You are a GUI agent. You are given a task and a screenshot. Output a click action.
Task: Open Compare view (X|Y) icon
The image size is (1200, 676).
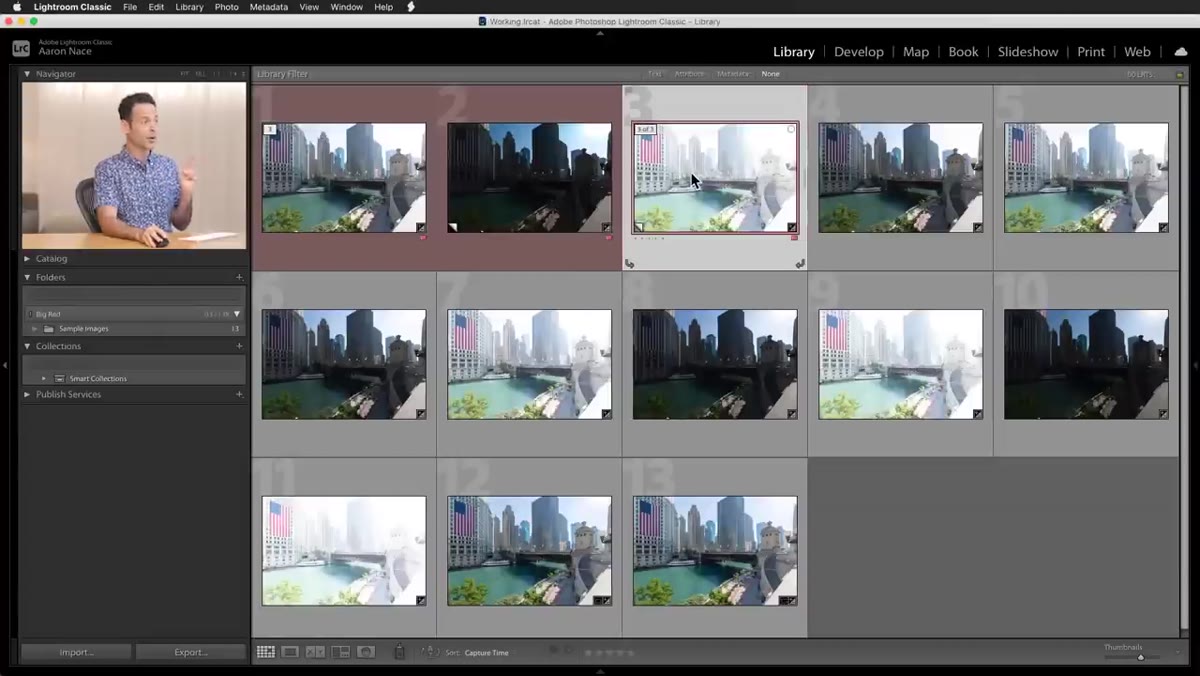315,652
